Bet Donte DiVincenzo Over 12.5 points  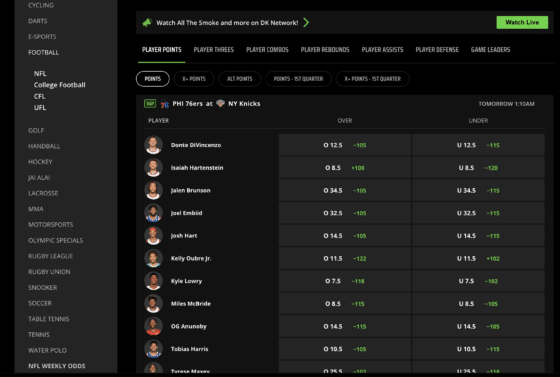(345, 145)
